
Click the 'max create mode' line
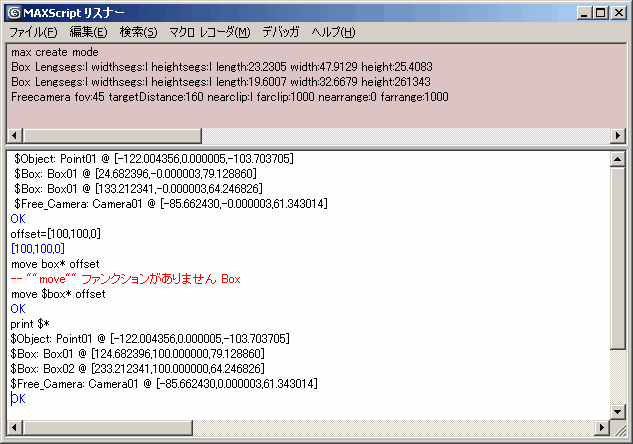(x=55, y=52)
